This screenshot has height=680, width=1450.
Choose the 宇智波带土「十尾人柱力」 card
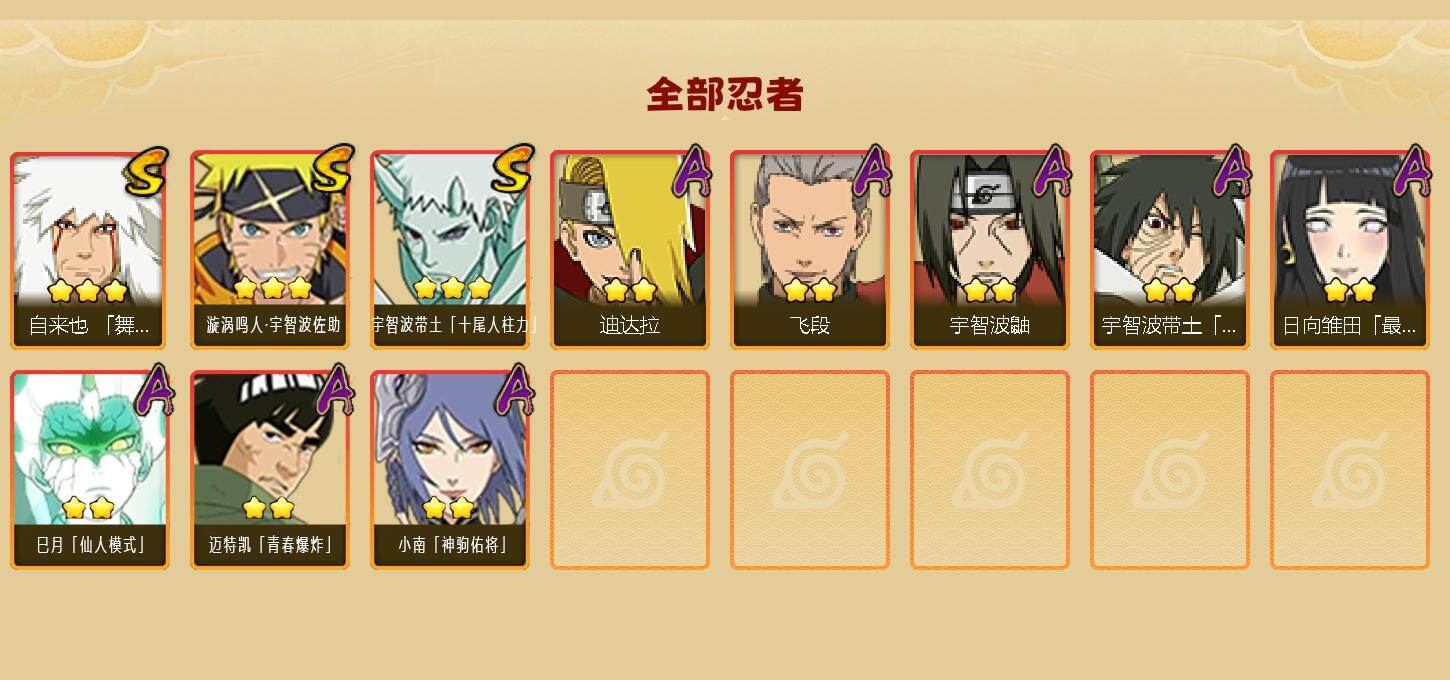tap(450, 249)
